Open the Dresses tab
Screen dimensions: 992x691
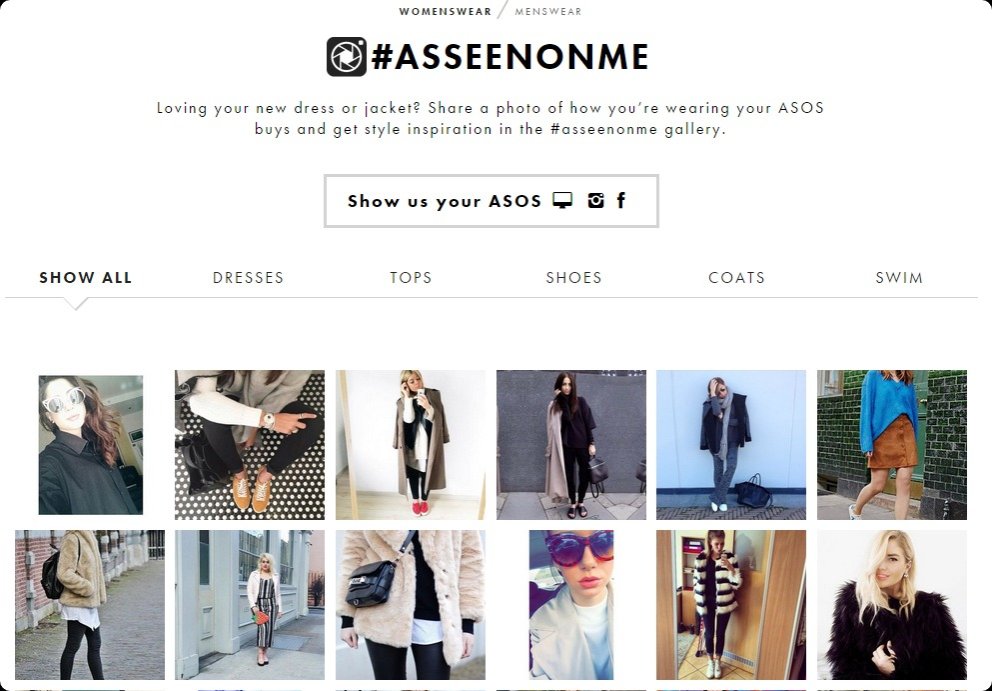point(248,278)
